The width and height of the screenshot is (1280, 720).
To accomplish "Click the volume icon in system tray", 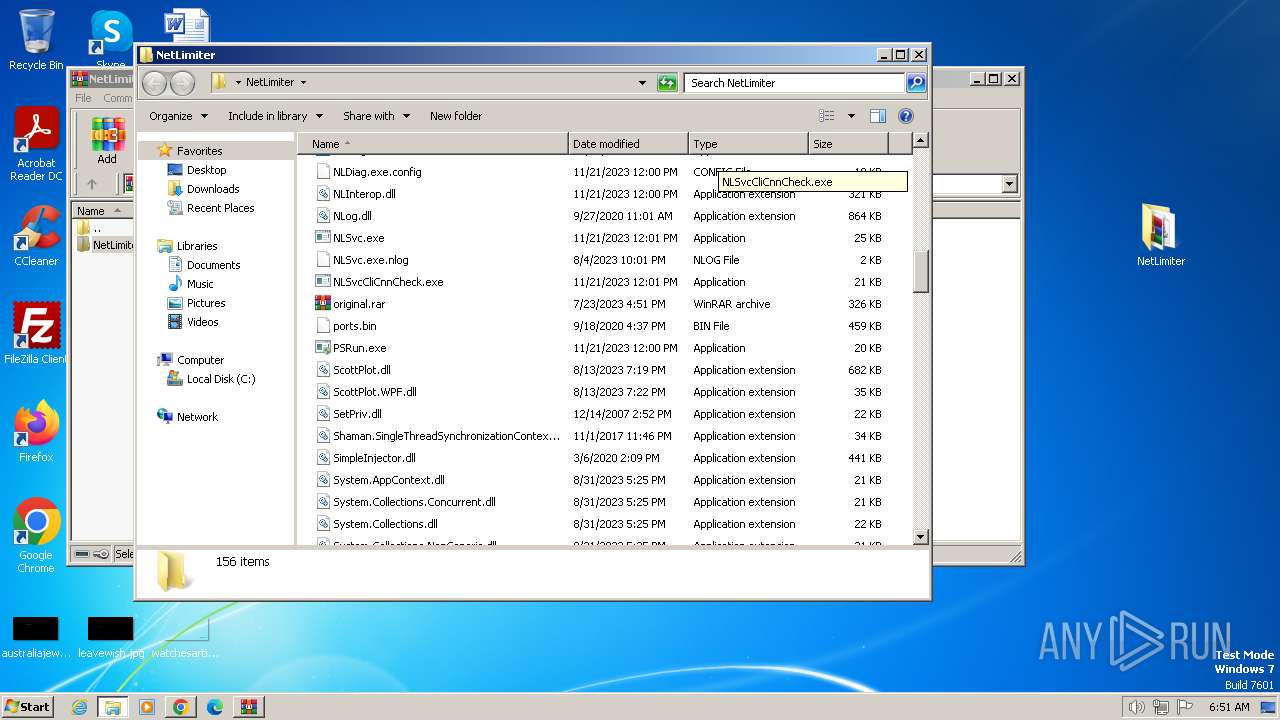I will pos(1136,707).
